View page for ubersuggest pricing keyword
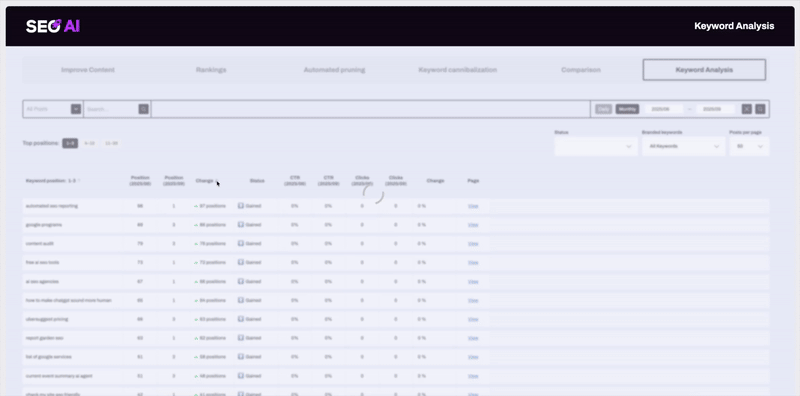Viewport: 800px width, 396px height. click(x=473, y=319)
